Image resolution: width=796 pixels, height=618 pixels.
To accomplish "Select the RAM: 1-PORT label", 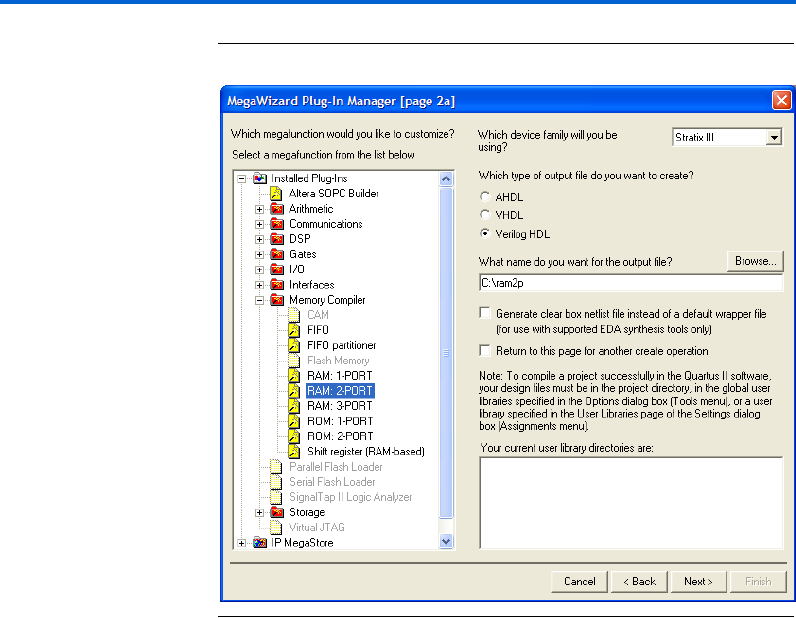I will tap(340, 376).
